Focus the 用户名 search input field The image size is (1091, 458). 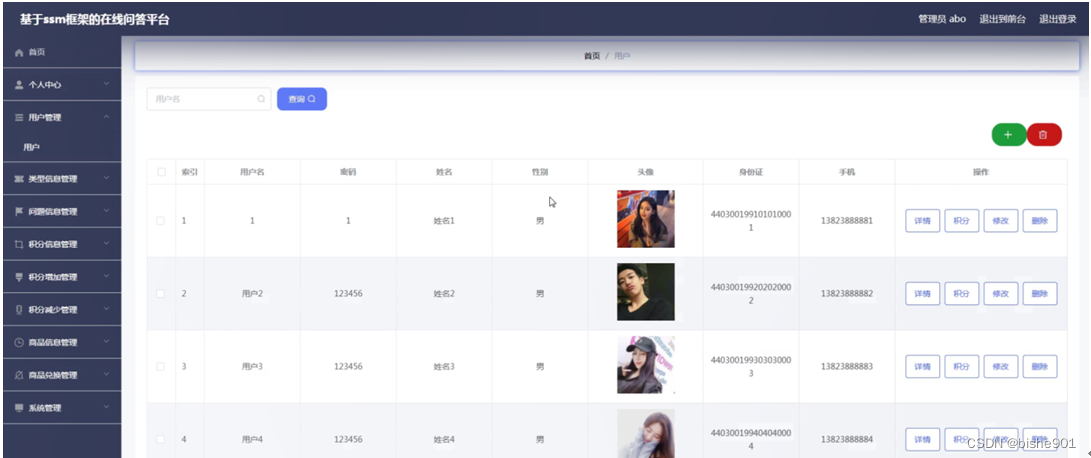(209, 99)
